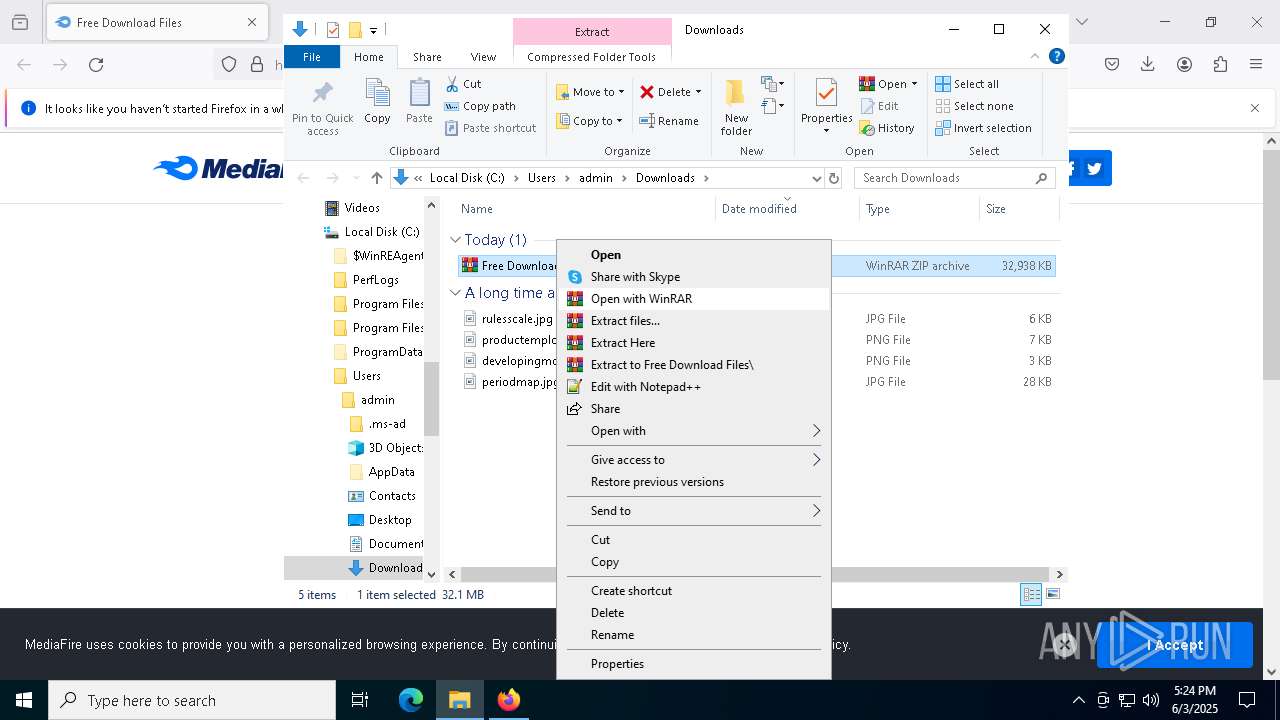Click the Explorer Help question icon

pos(1056,57)
